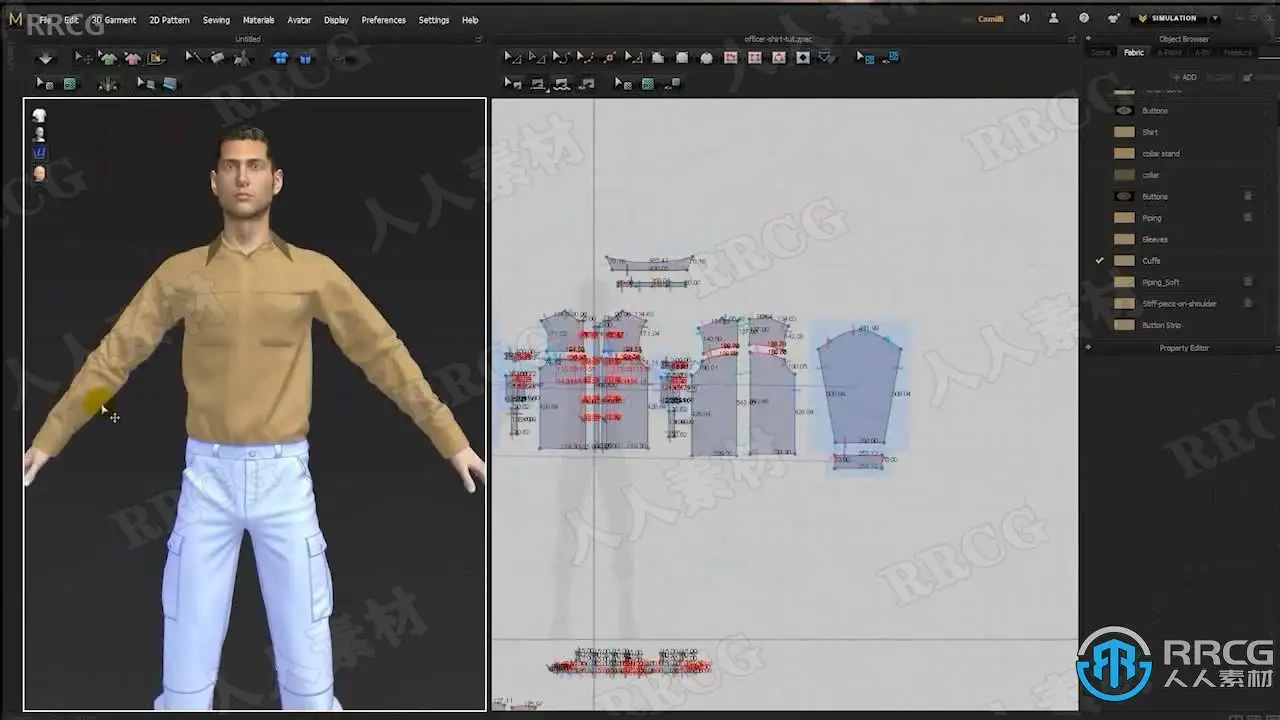Screen dimensions: 1280x720
Task: Click the second blue garment display icon
Action: click(305, 58)
